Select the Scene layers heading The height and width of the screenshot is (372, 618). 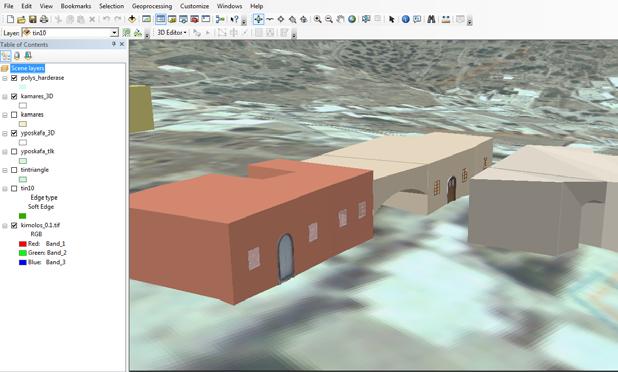(x=28, y=68)
